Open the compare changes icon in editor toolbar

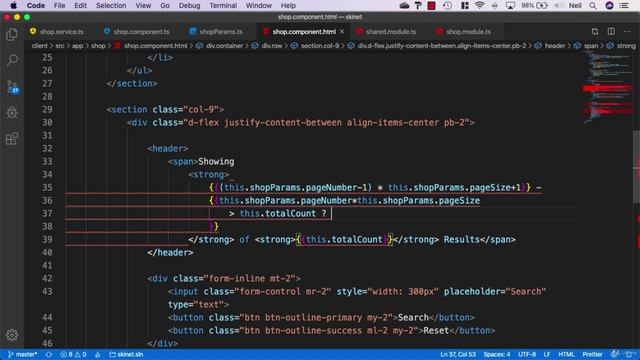[x=595, y=31]
